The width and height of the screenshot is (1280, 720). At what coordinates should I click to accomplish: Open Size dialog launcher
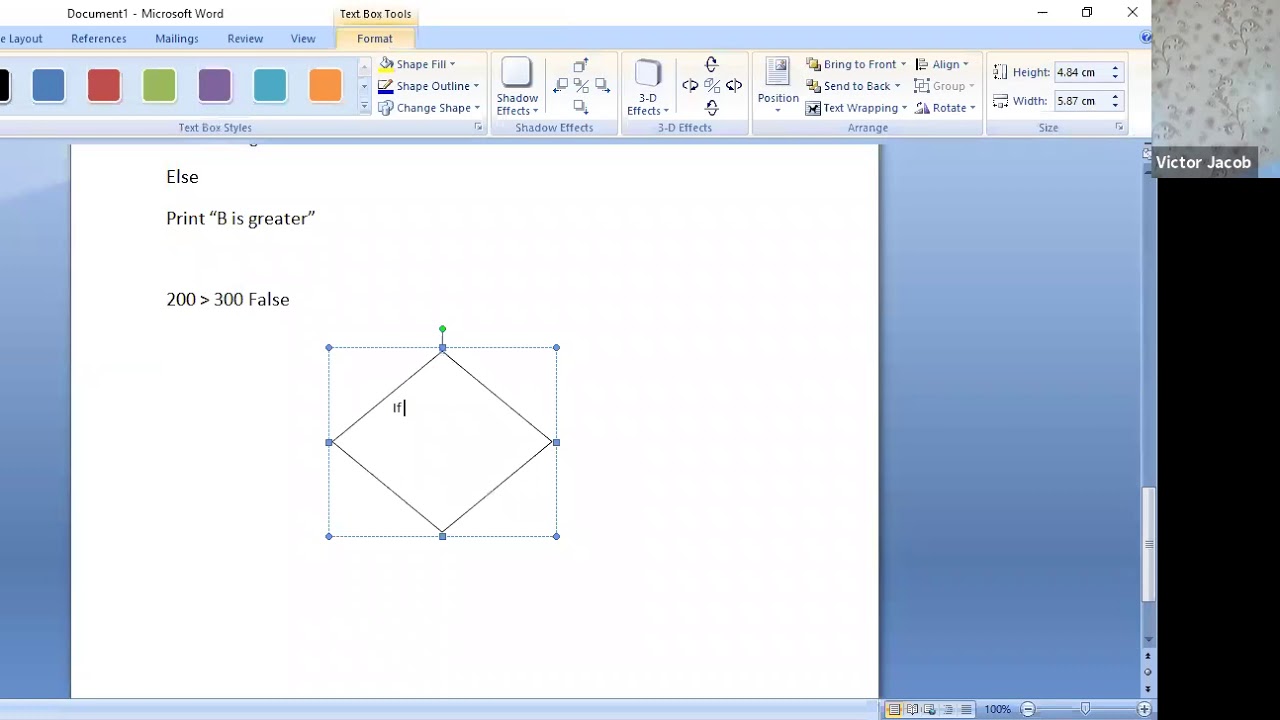(1119, 127)
